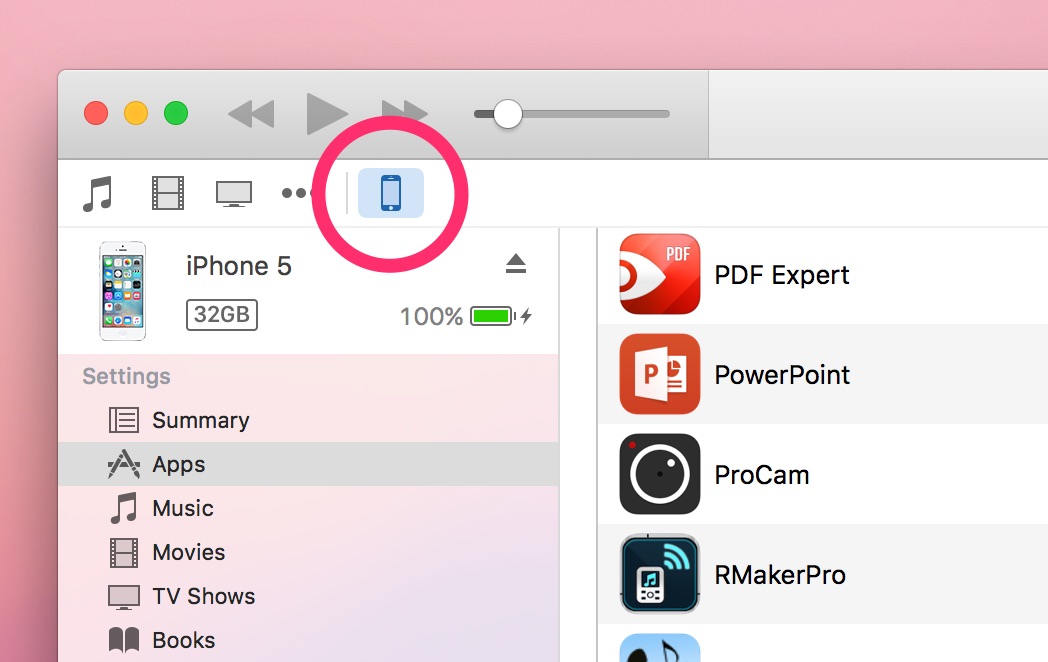This screenshot has height=662, width=1048.
Task: Click the "iPhone 5" device name
Action: 239,266
